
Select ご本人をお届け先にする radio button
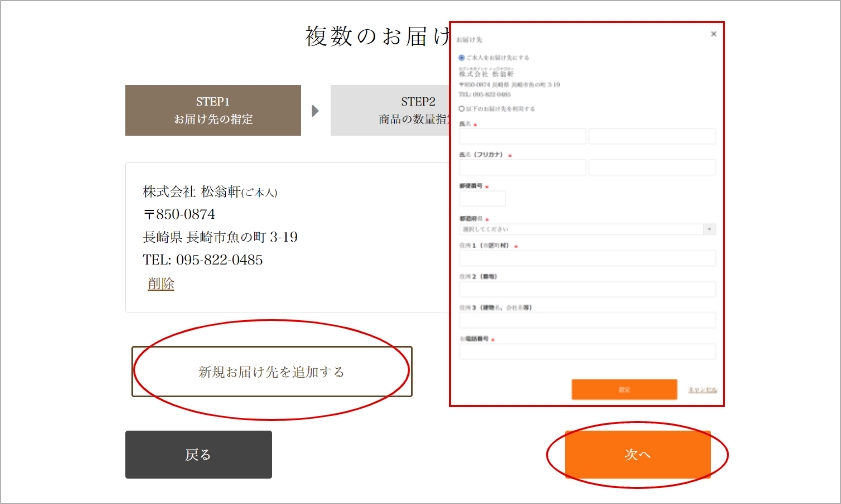[461, 58]
